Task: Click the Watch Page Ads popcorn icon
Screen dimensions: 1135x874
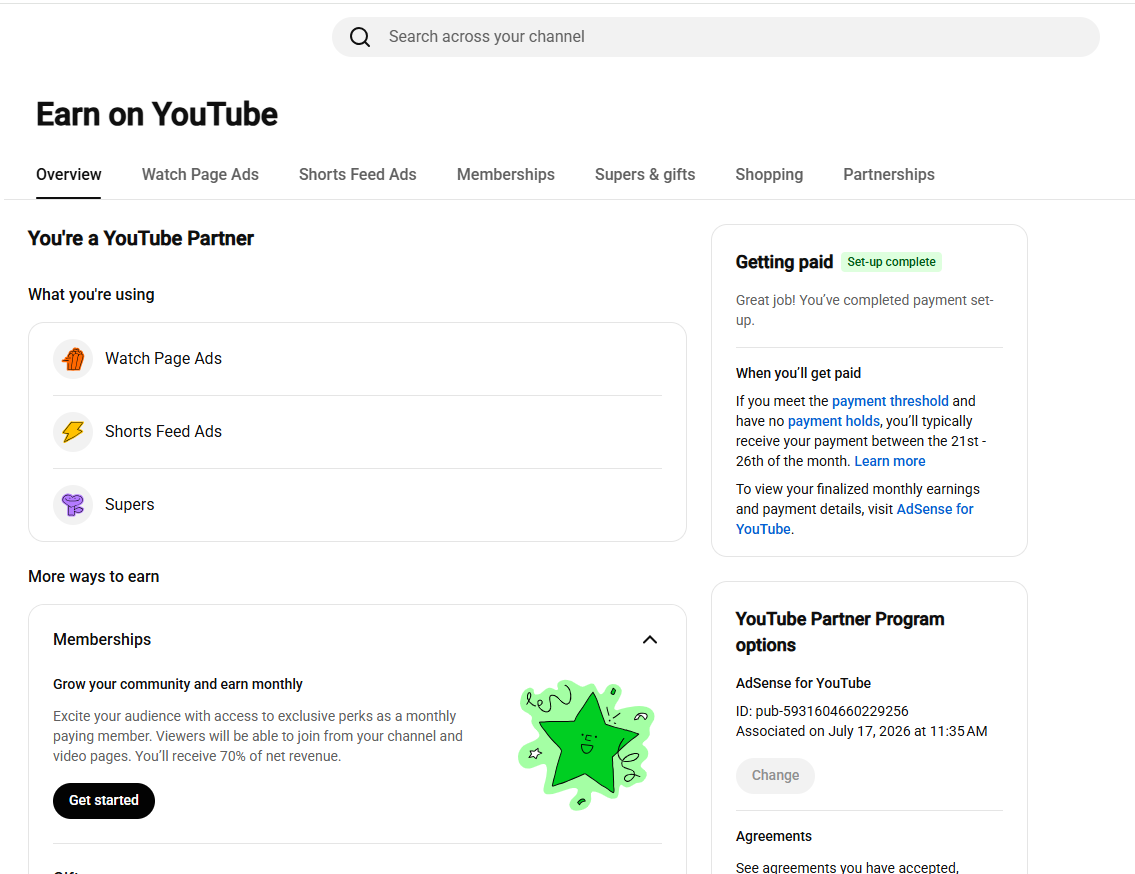Action: [x=73, y=358]
